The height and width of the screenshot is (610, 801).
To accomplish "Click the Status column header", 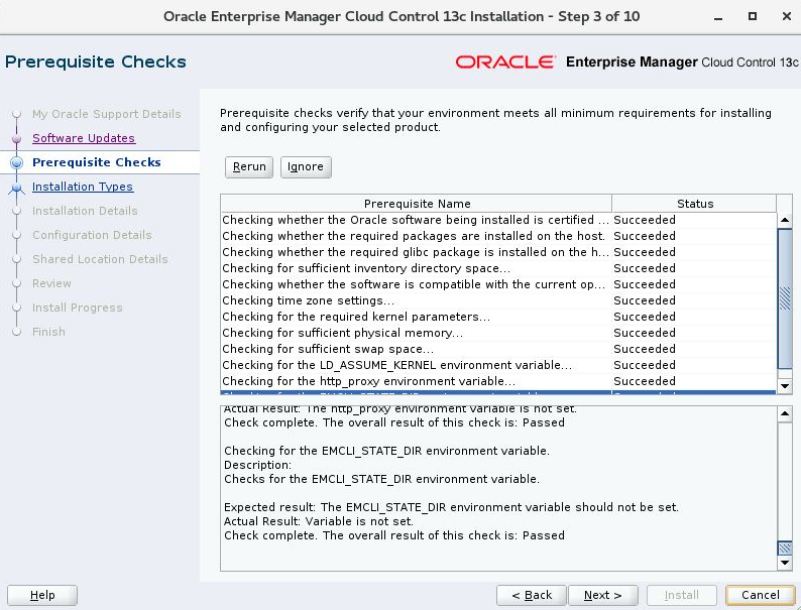I will pyautogui.click(x=694, y=203).
